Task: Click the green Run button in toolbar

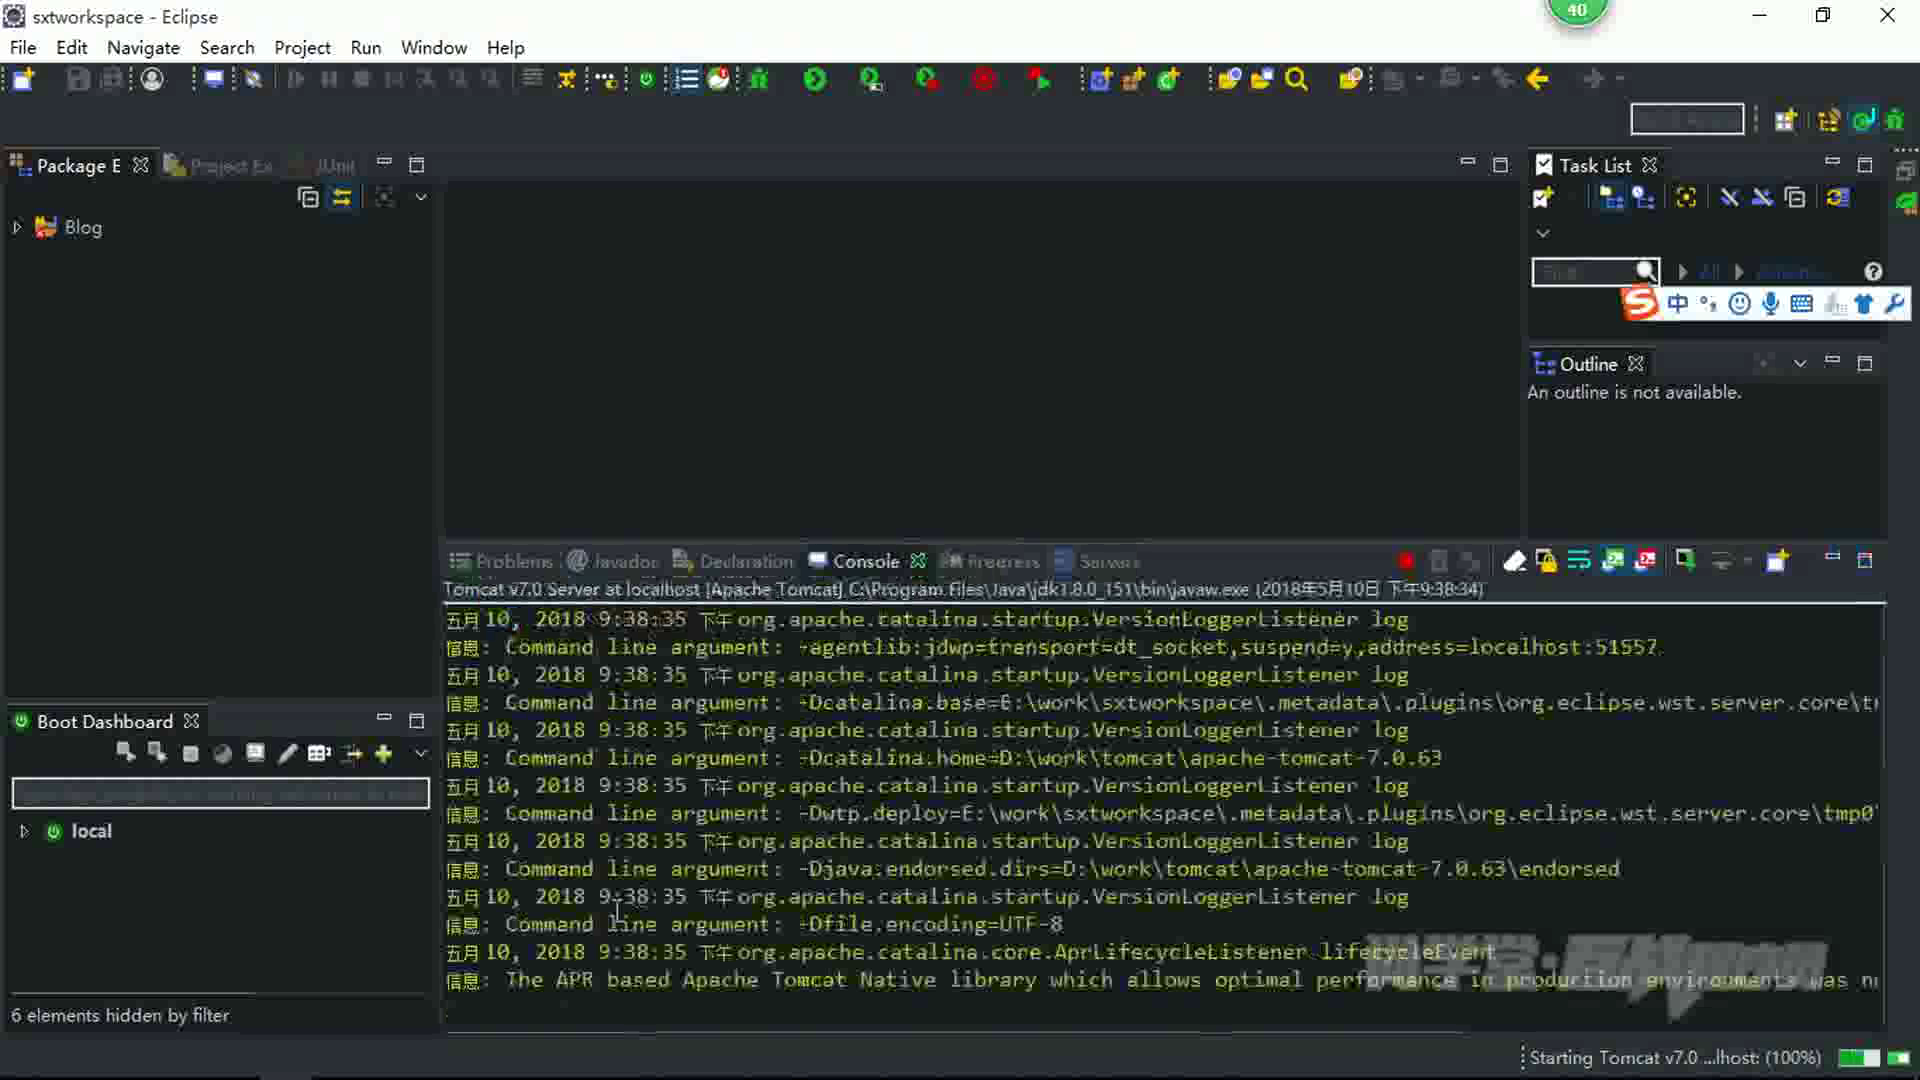Action: pyautogui.click(x=815, y=79)
